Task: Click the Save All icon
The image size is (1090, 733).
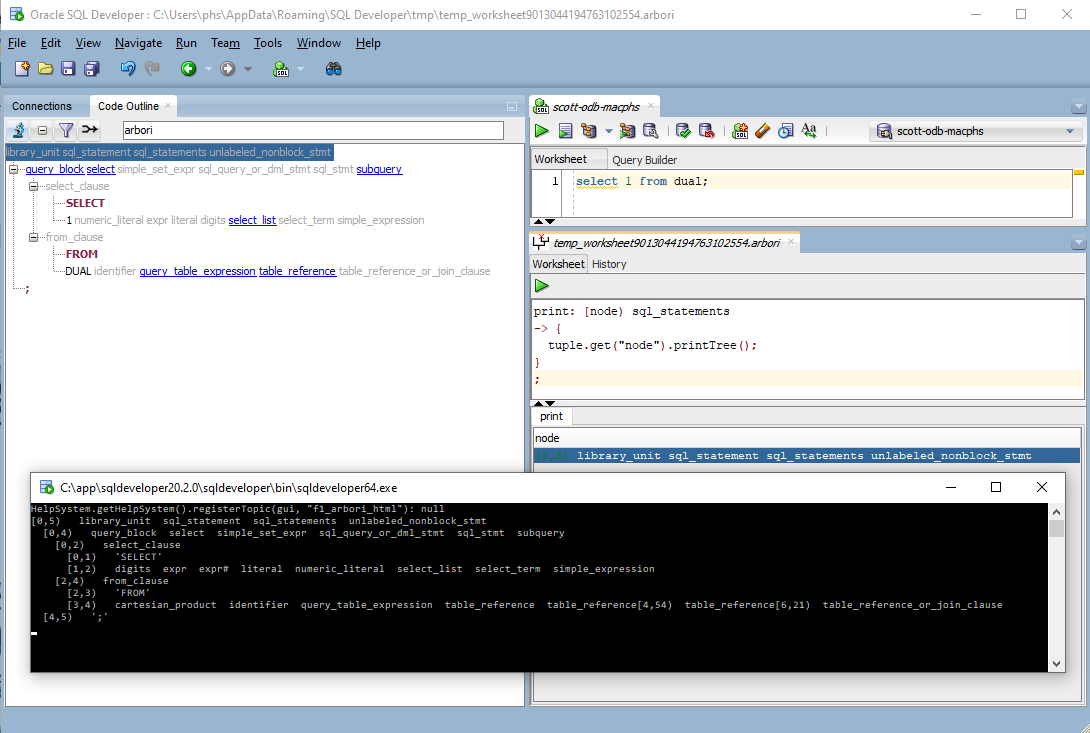Action: pyautogui.click(x=92, y=68)
